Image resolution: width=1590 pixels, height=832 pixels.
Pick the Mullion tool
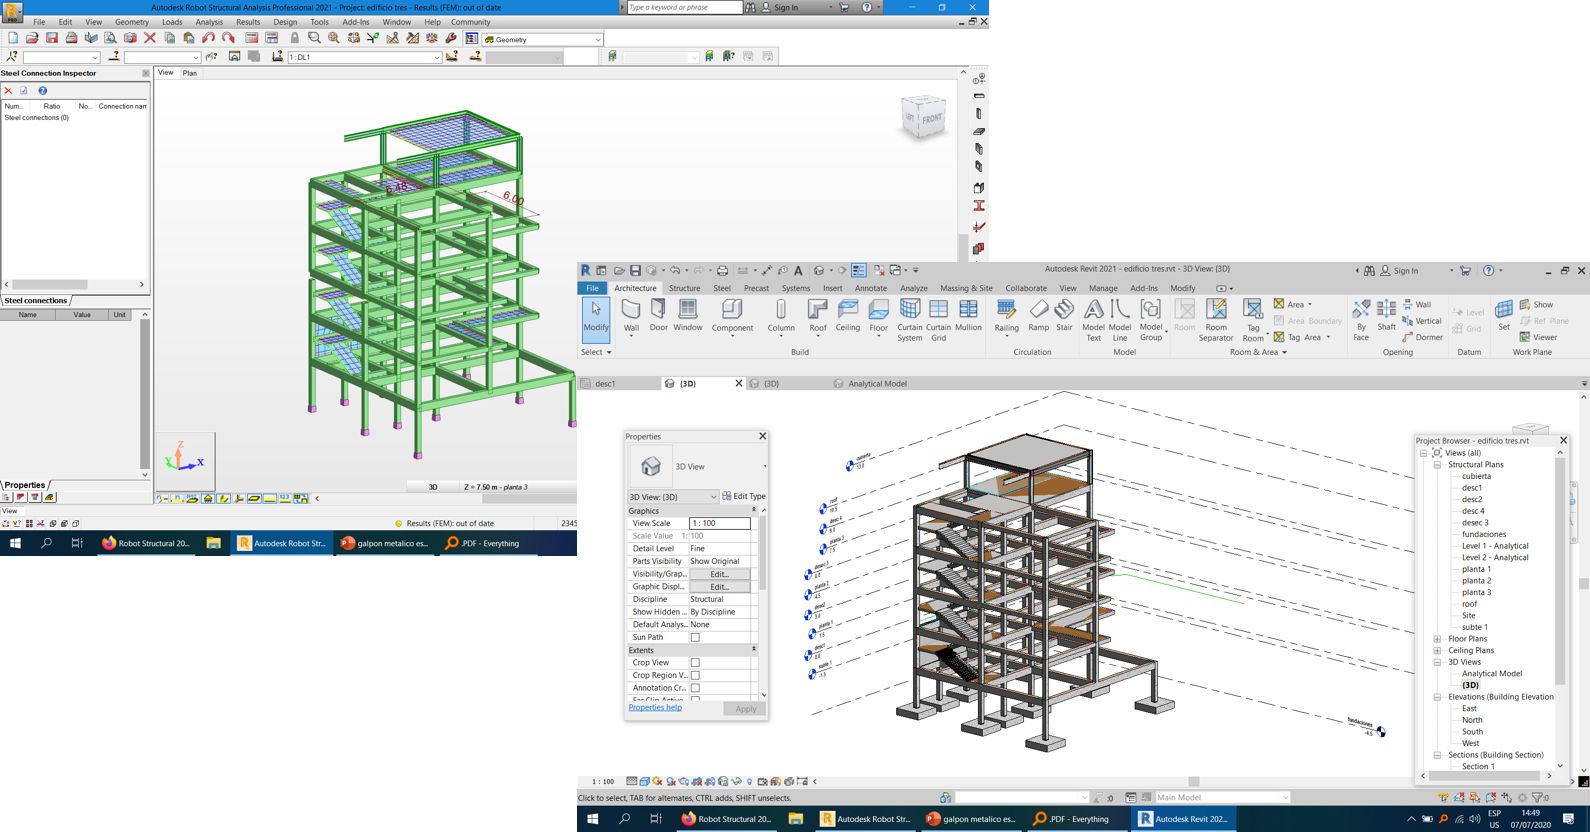(968, 315)
